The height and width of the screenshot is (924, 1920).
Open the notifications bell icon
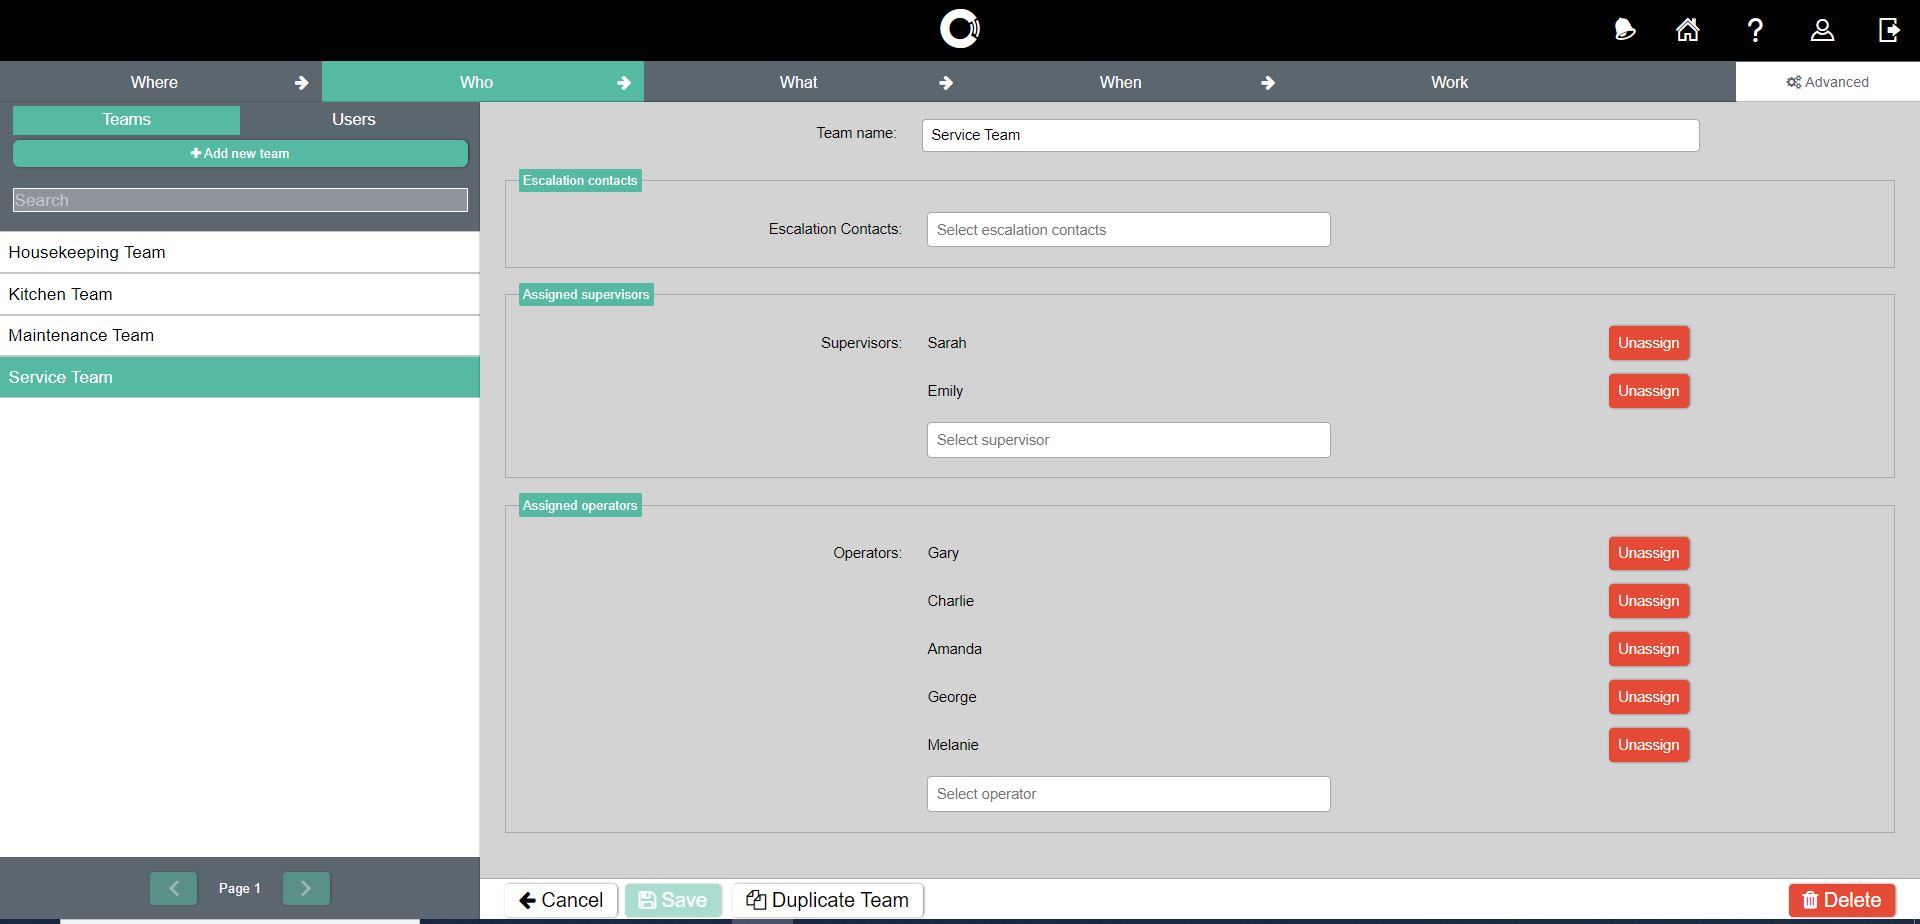1625,30
